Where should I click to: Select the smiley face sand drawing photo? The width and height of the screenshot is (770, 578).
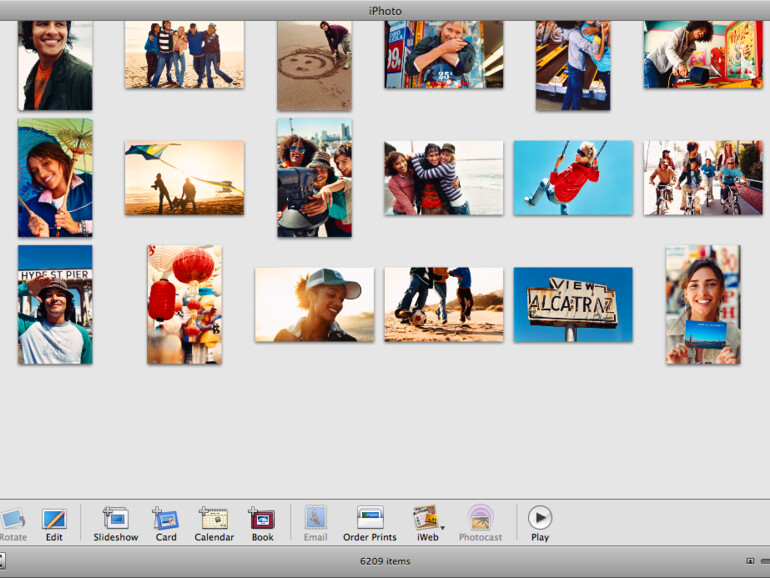(x=314, y=65)
